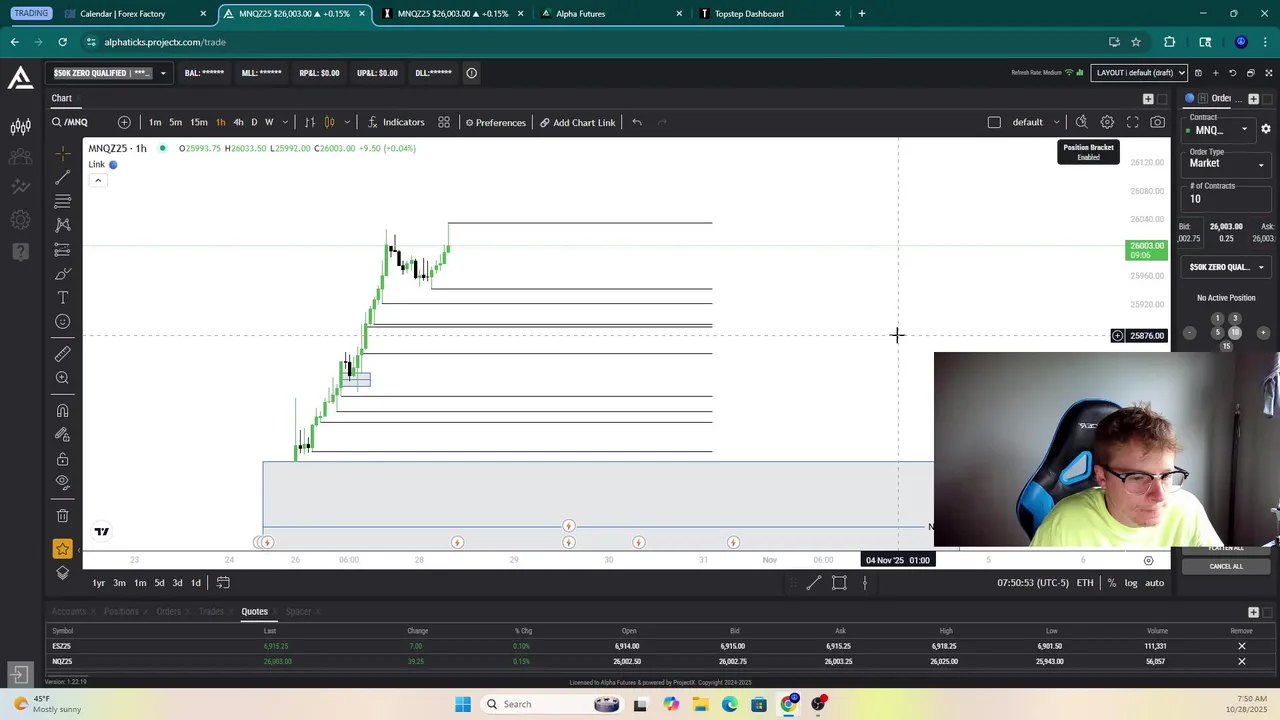Image resolution: width=1280 pixels, height=720 pixels.
Task: Select the pattern drawing tool
Action: 62,225
